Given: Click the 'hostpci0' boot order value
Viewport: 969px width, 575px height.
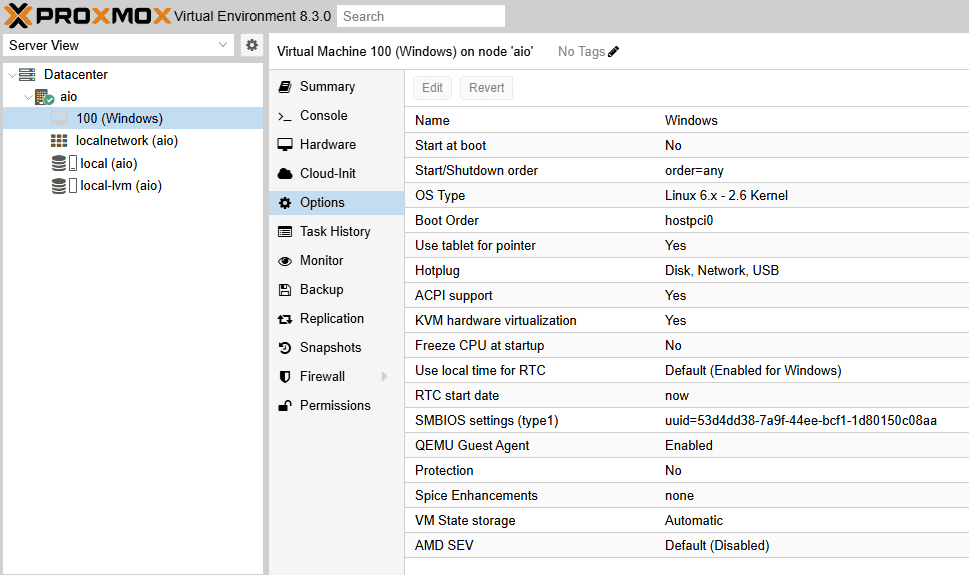Looking at the screenshot, I should [x=689, y=221].
